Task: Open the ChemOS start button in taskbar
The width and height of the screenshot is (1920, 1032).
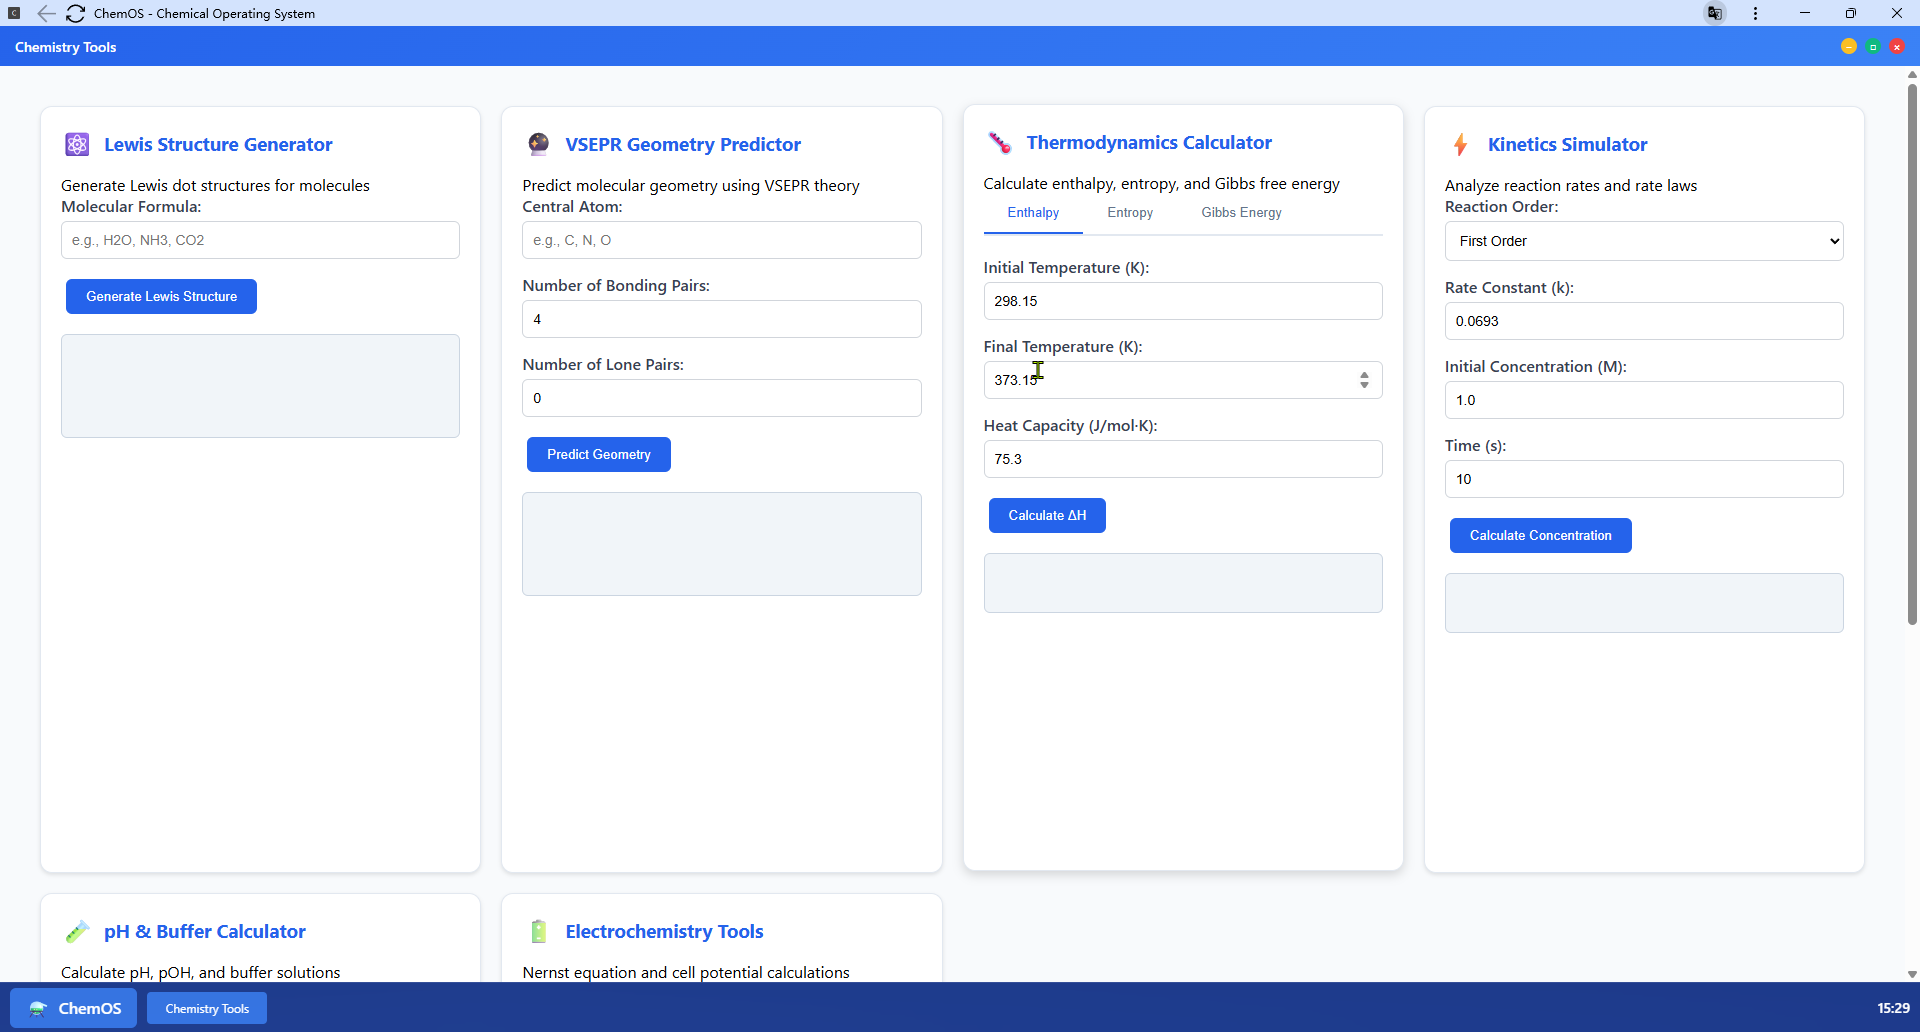Action: (x=73, y=1008)
